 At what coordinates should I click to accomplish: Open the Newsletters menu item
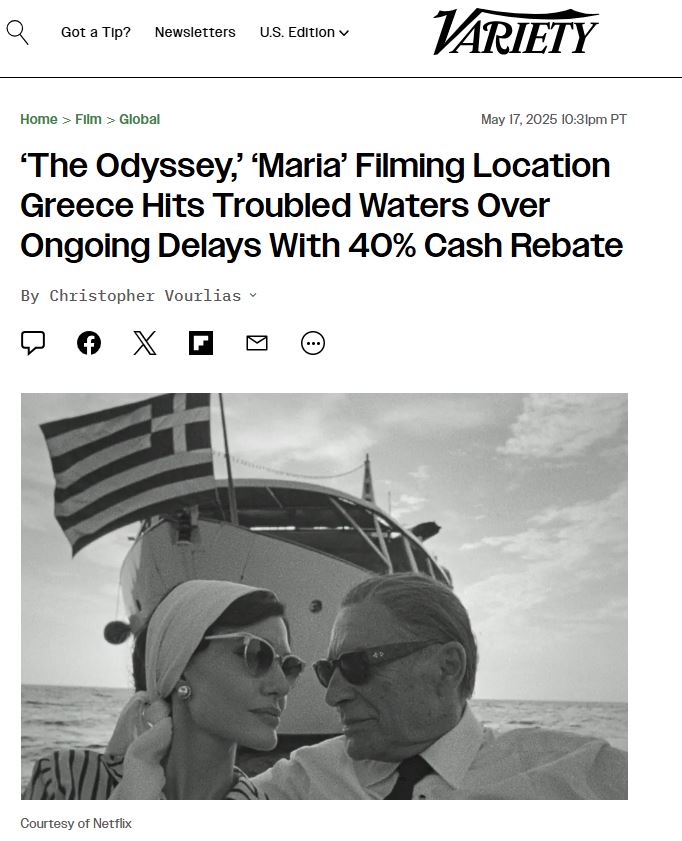coord(195,32)
